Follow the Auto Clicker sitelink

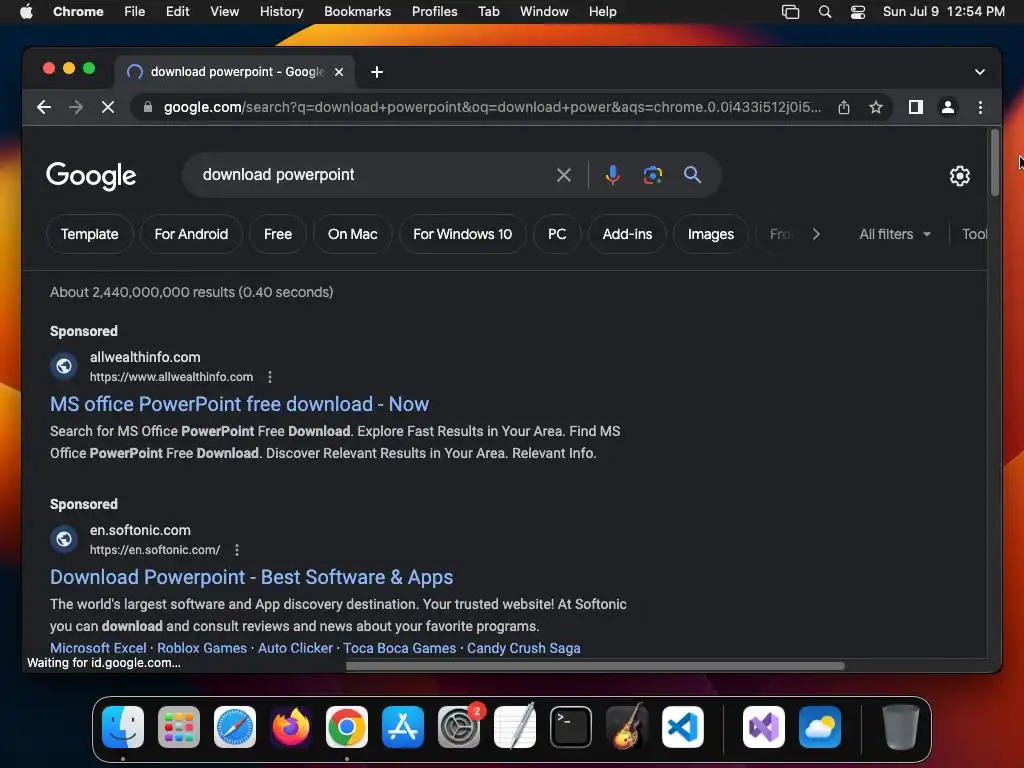click(x=295, y=648)
